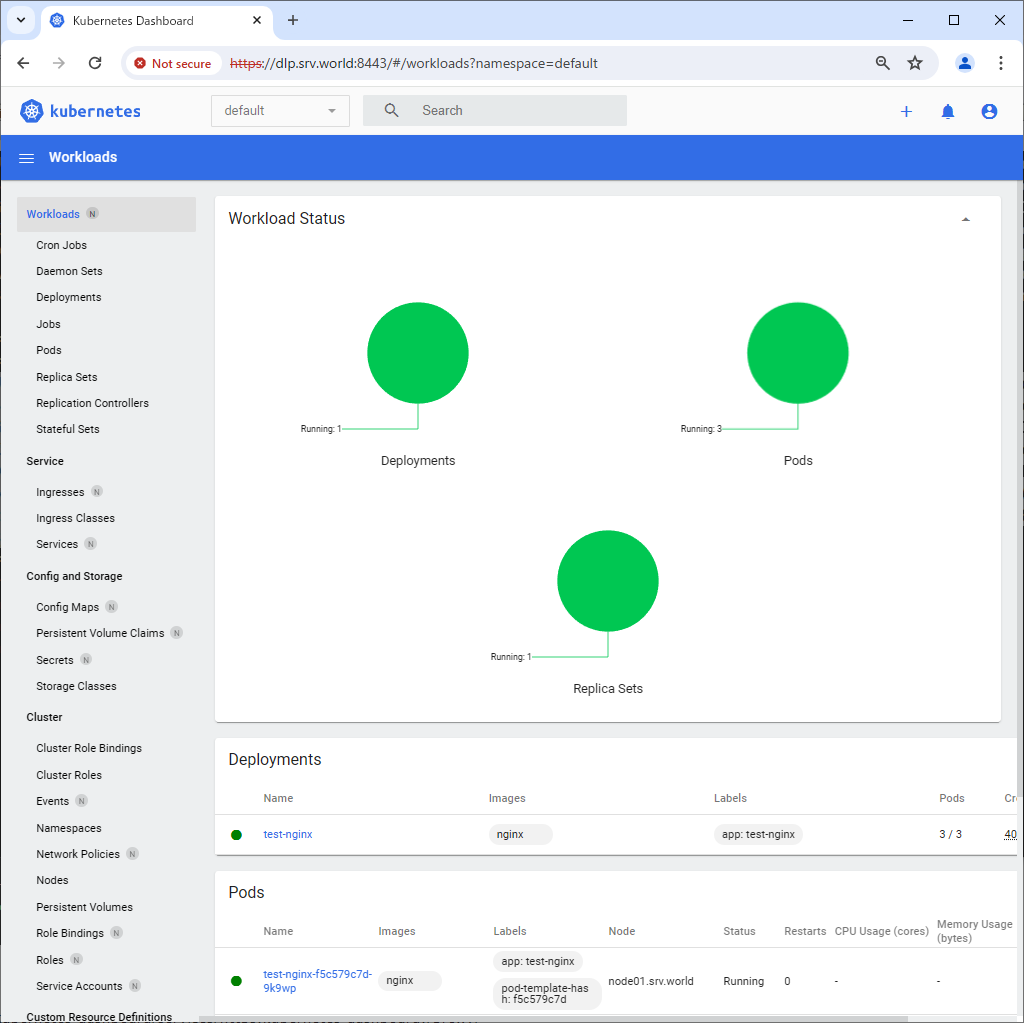Click the Deployments green status circle
The image size is (1024, 1023).
tap(418, 353)
